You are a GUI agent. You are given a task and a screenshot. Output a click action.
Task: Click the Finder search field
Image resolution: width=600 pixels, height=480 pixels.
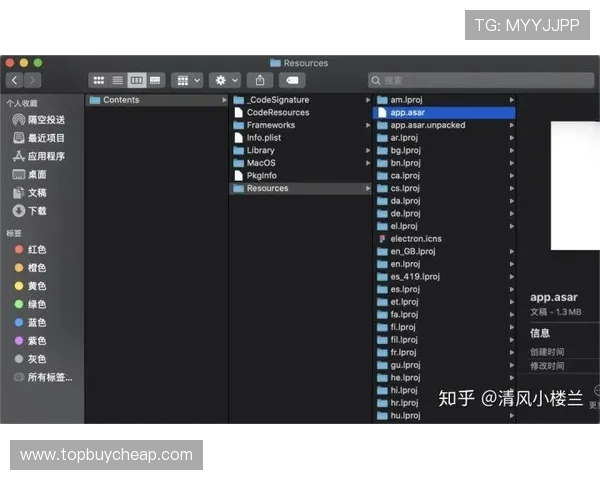pos(481,80)
